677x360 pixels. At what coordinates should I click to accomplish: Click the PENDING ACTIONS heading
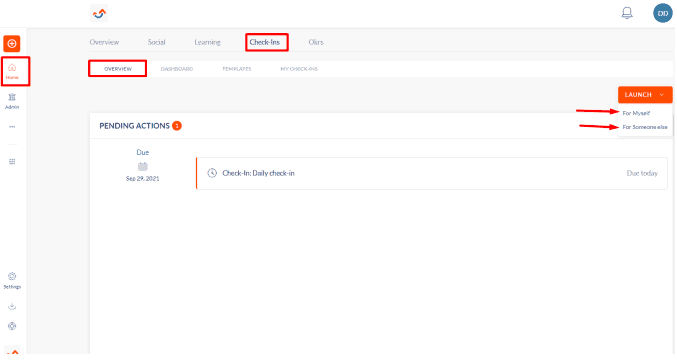click(x=134, y=126)
